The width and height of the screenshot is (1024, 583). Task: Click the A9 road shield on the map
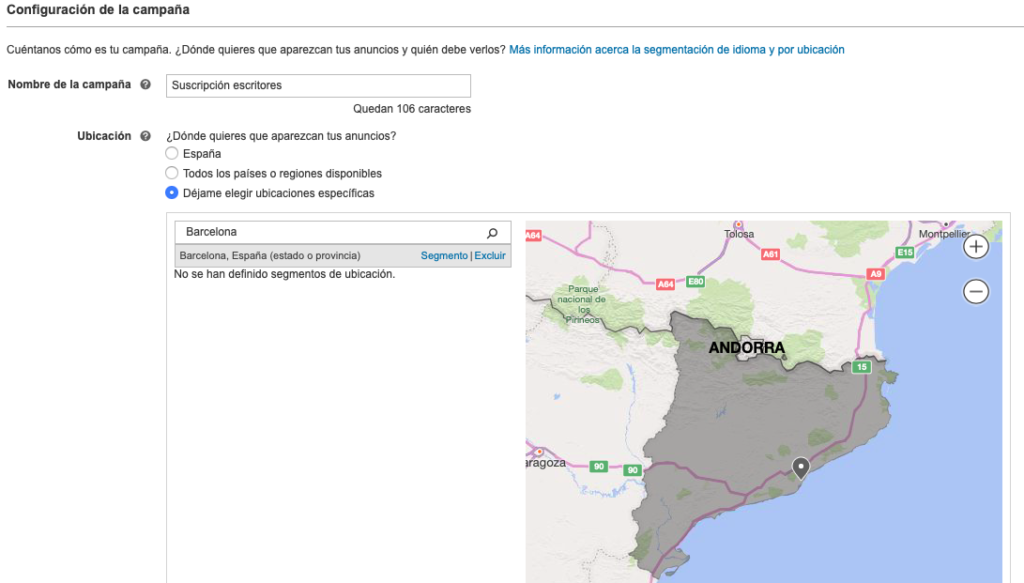click(876, 273)
